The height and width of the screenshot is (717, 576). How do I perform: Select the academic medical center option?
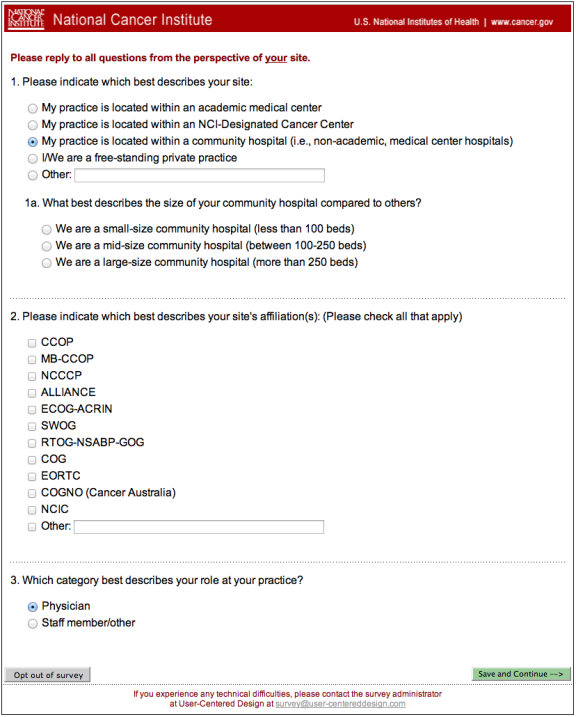click(32, 108)
